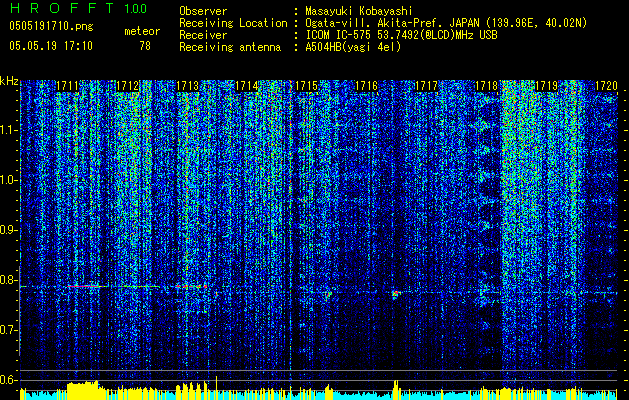Click the date stamp 05.05.19 17:10

(x=51, y=46)
